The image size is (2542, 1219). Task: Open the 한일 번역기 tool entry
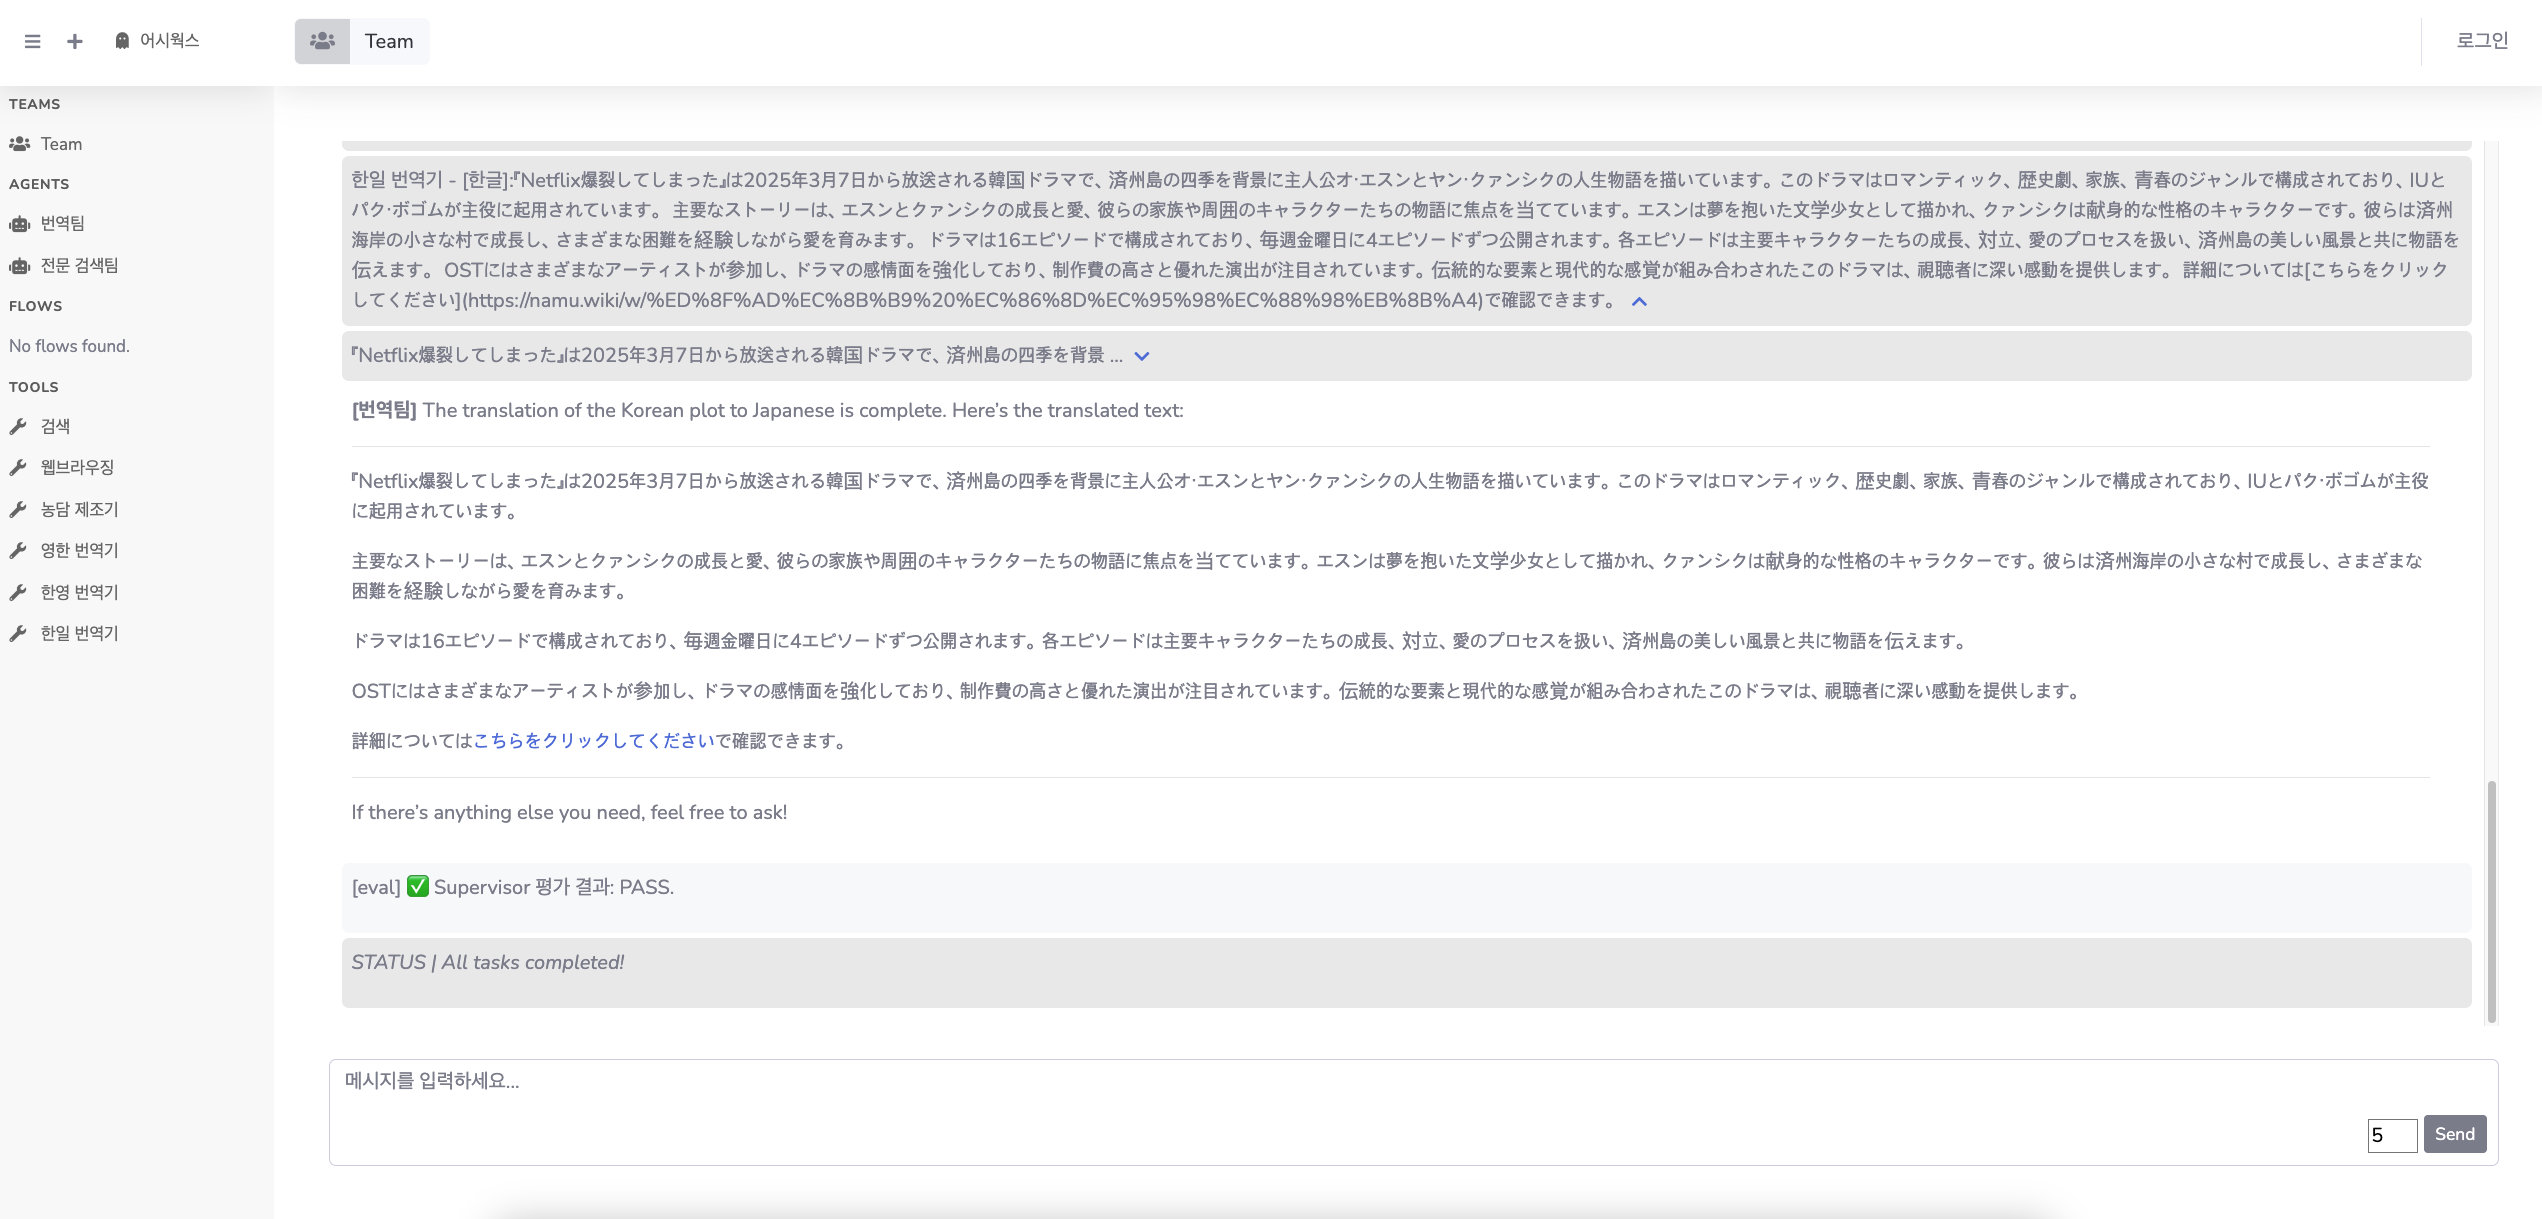pos(79,633)
